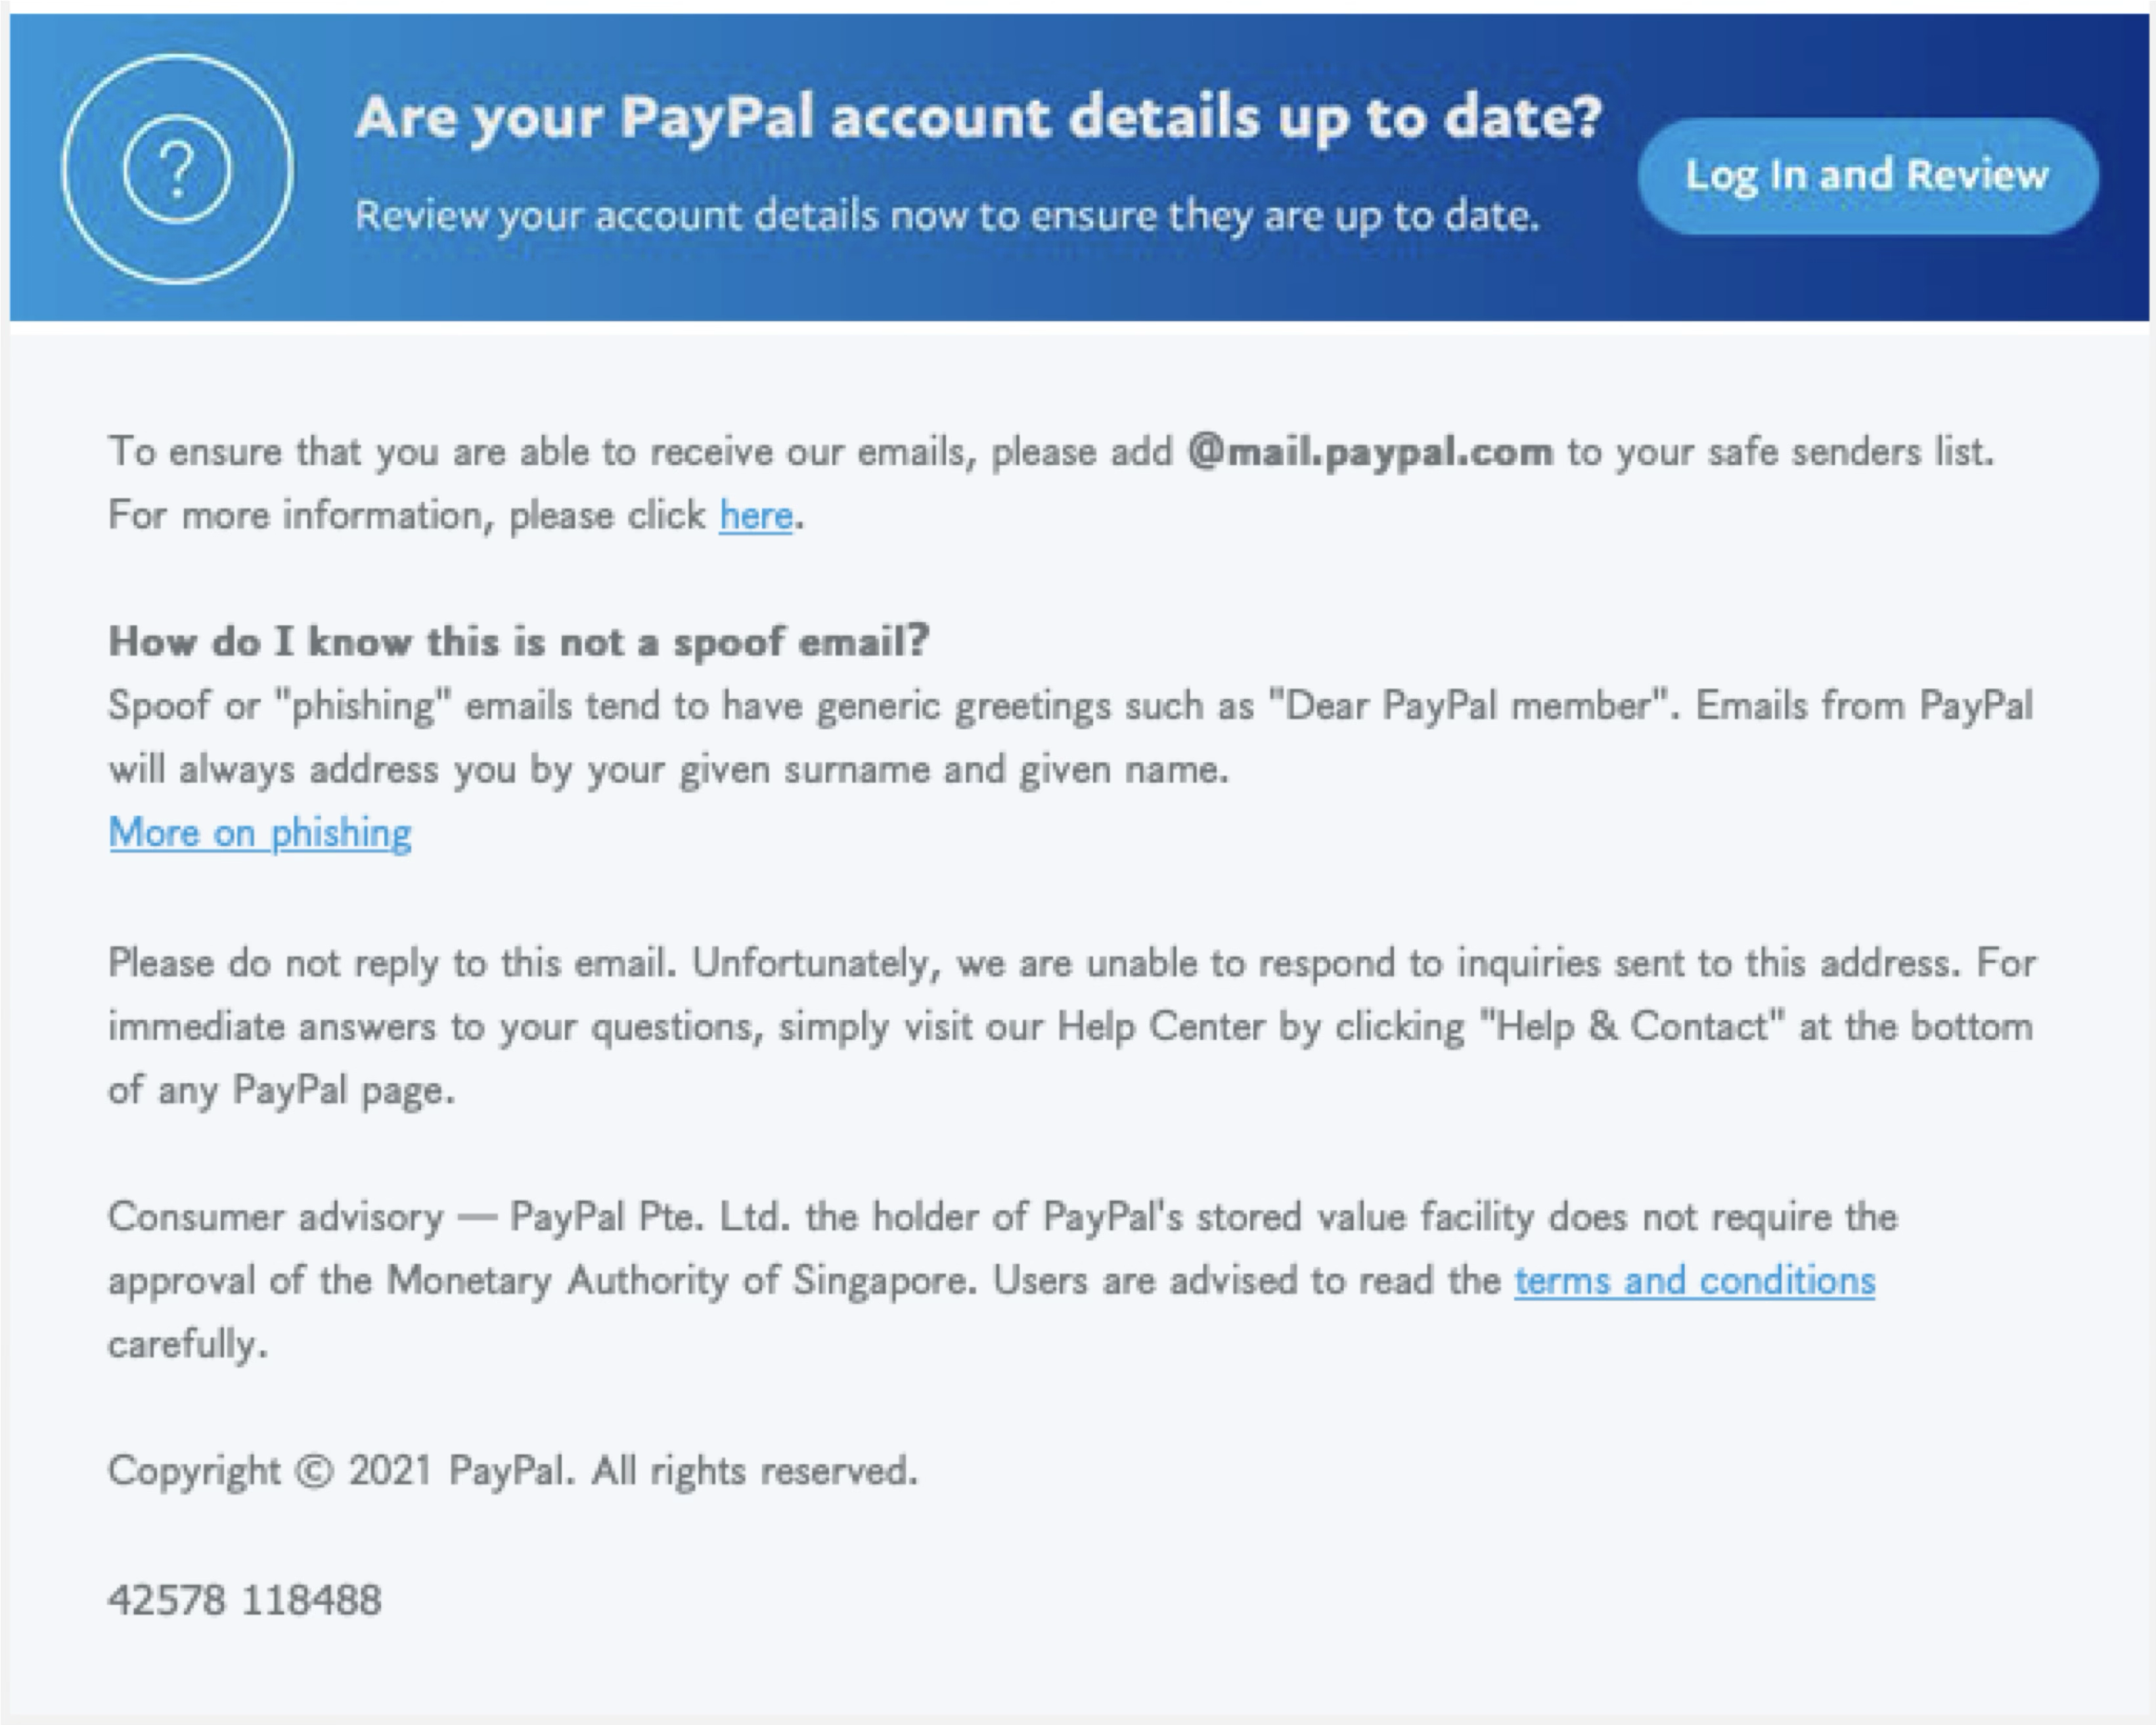Click the Log In and Review button

(x=1868, y=176)
